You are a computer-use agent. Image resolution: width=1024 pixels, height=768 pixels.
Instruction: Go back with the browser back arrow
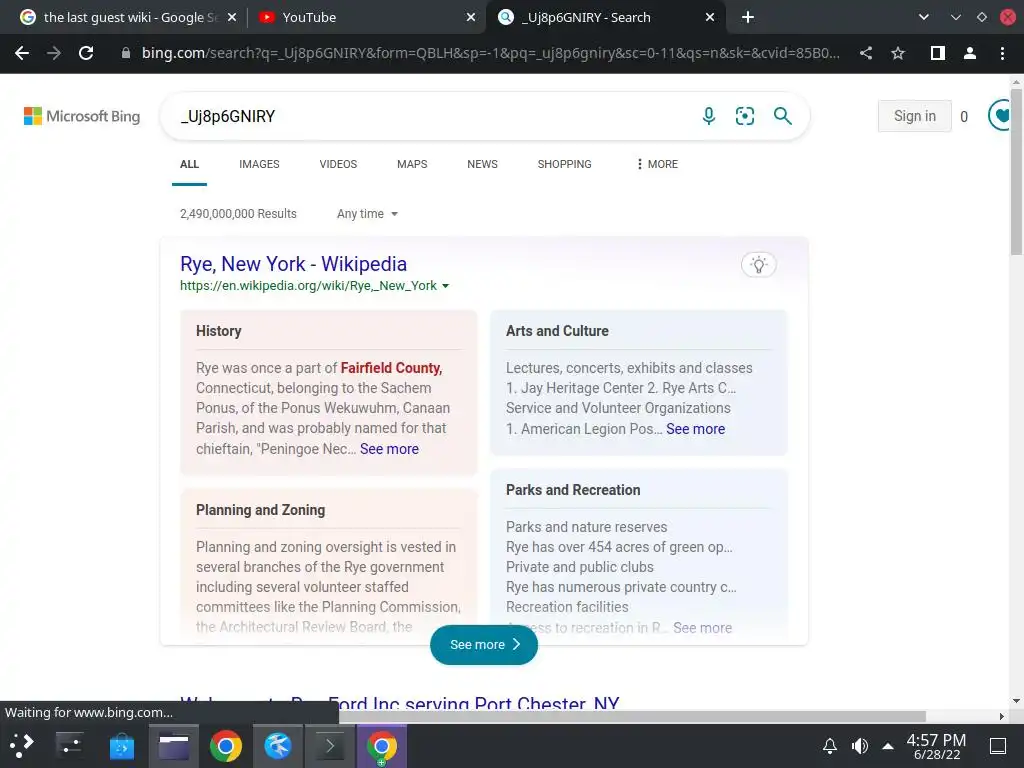click(22, 53)
